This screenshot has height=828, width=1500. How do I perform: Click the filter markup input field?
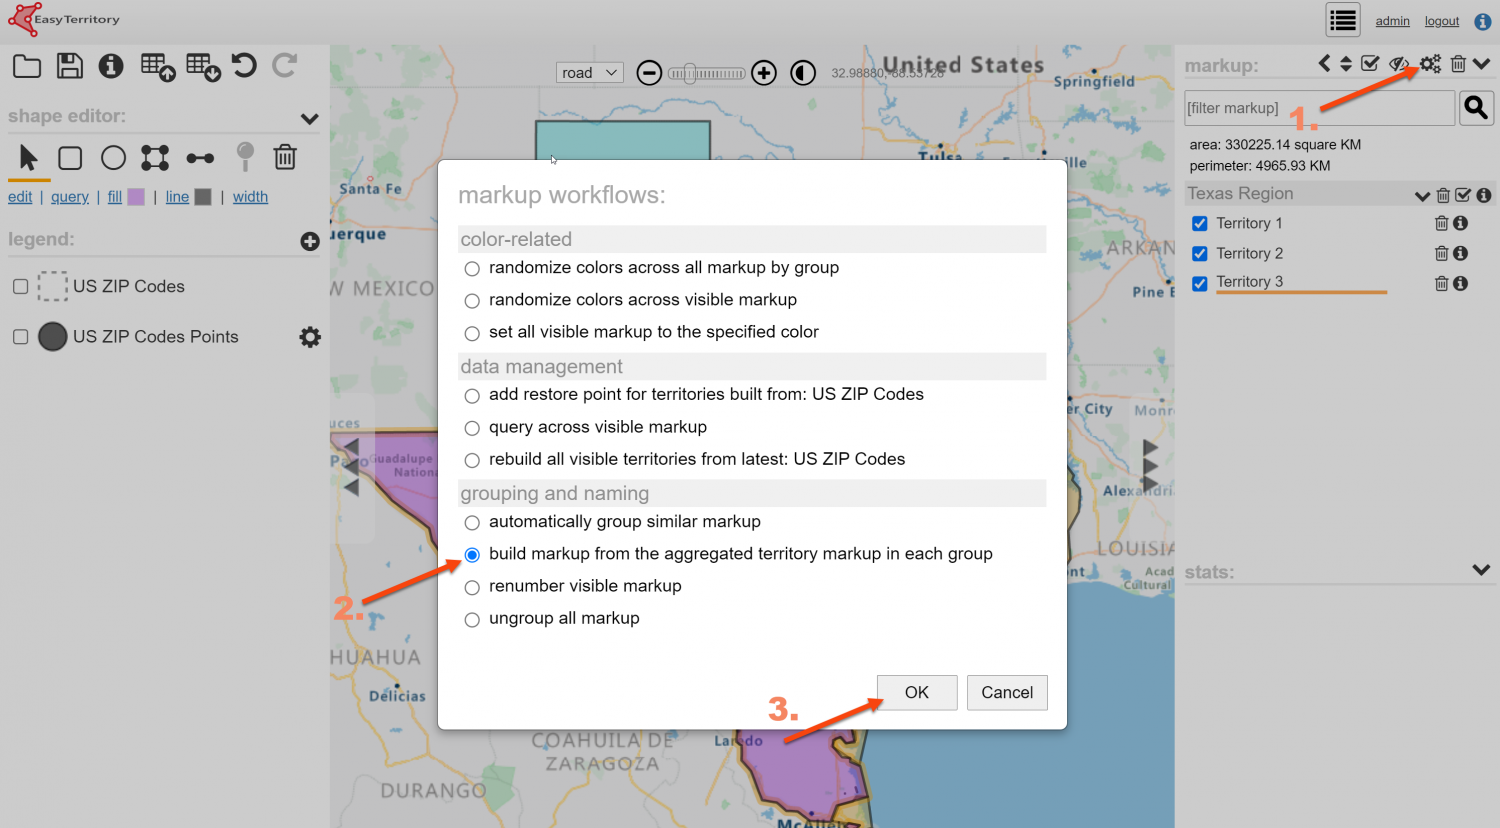point(1318,107)
